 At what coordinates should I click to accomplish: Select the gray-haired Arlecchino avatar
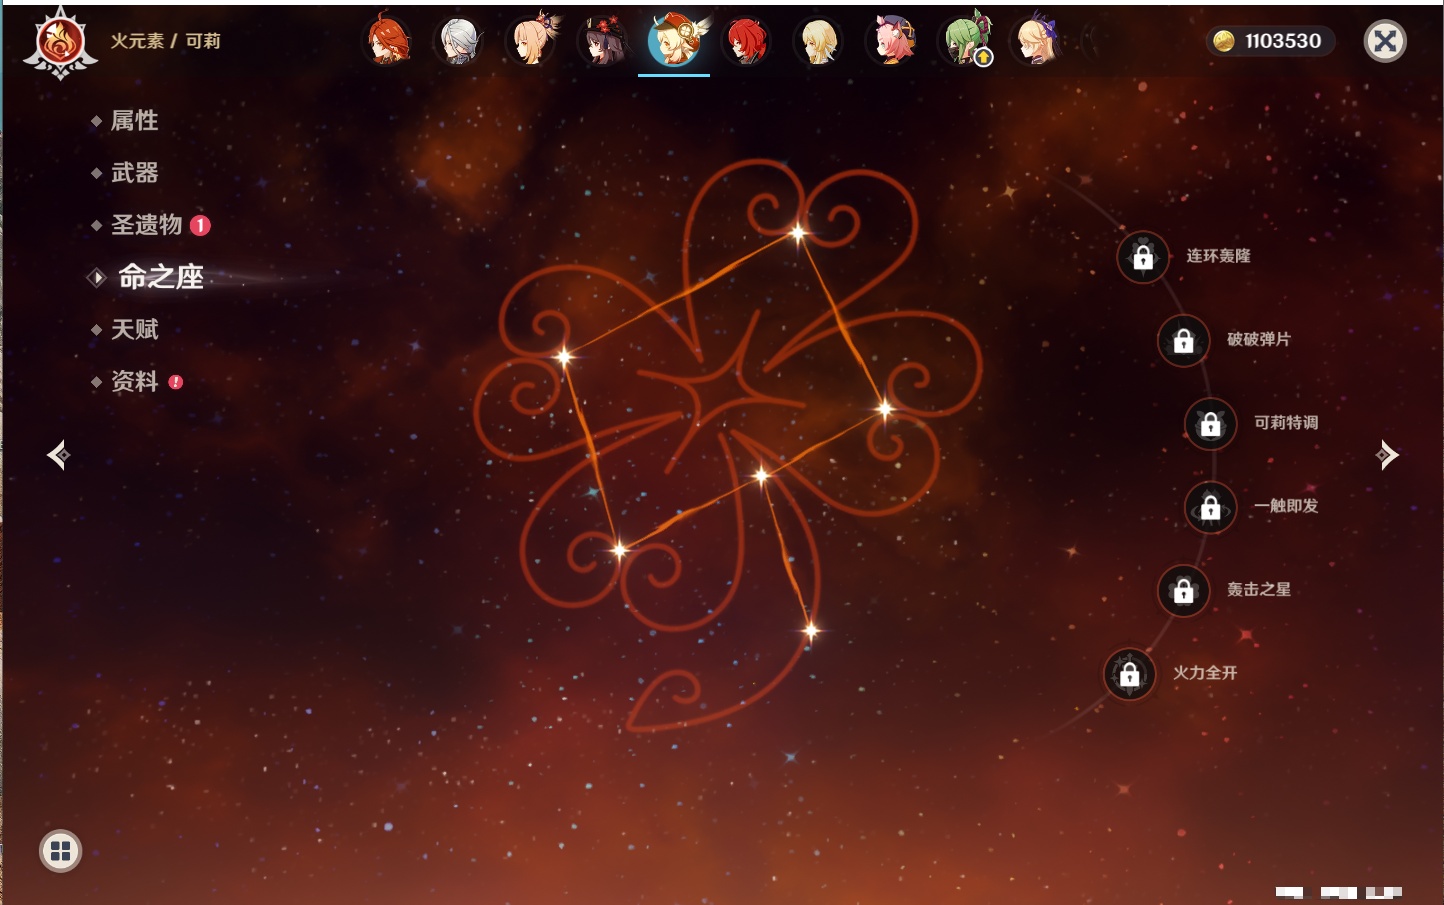(x=460, y=41)
